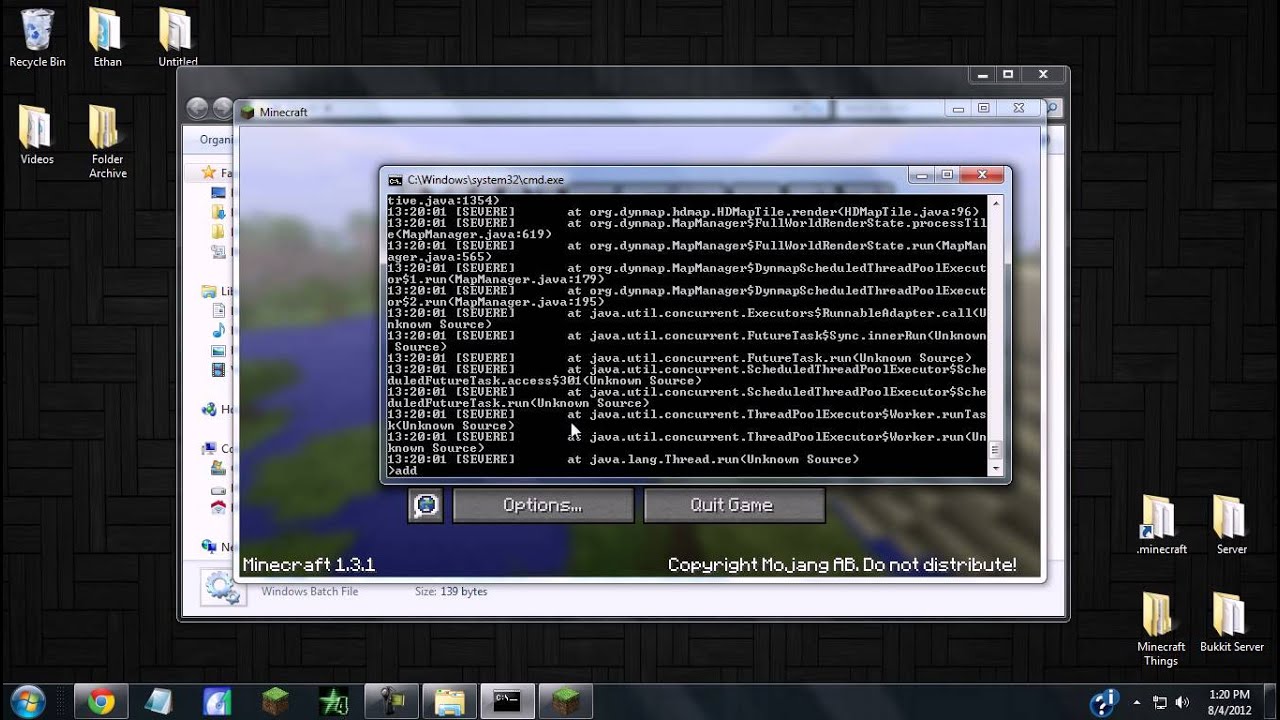Open the Minecraft language globe button
This screenshot has height=720, width=1280.
[x=425, y=505]
